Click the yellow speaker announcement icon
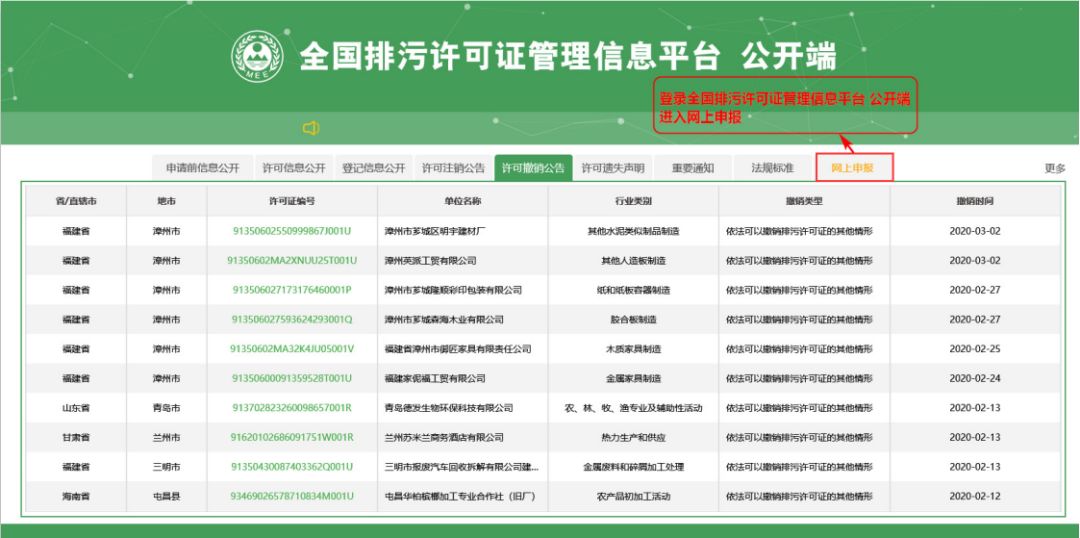The height and width of the screenshot is (538, 1080). click(x=311, y=128)
